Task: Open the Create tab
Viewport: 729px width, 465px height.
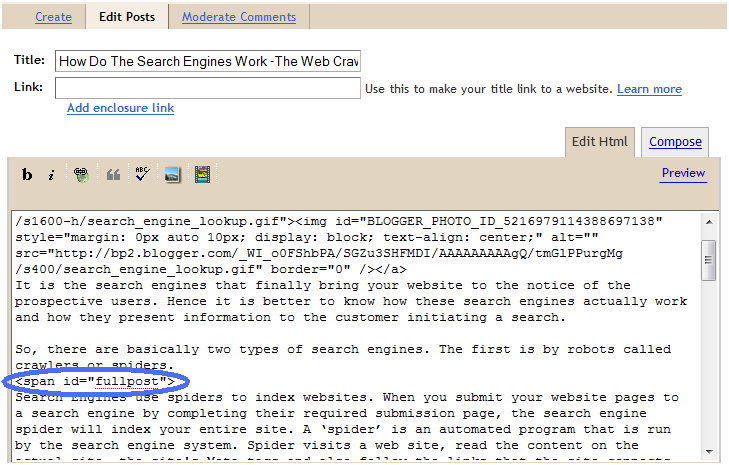Action: tap(53, 17)
